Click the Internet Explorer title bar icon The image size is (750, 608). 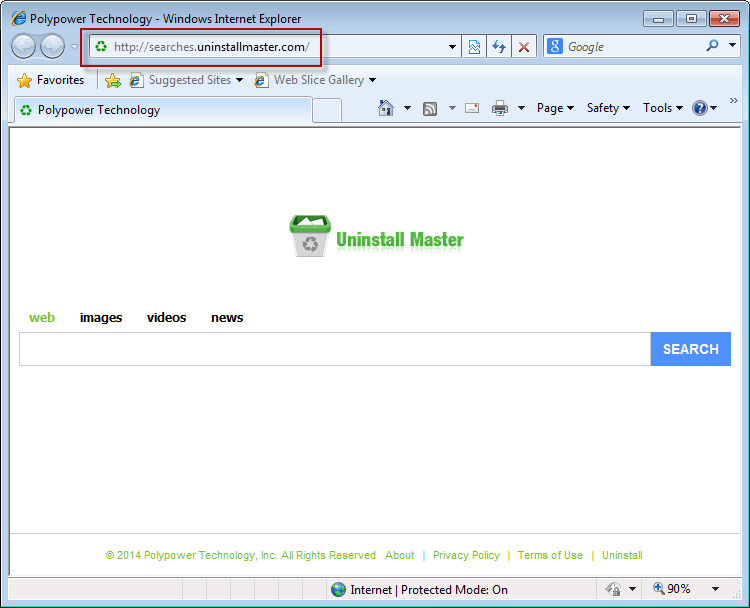tap(19, 19)
